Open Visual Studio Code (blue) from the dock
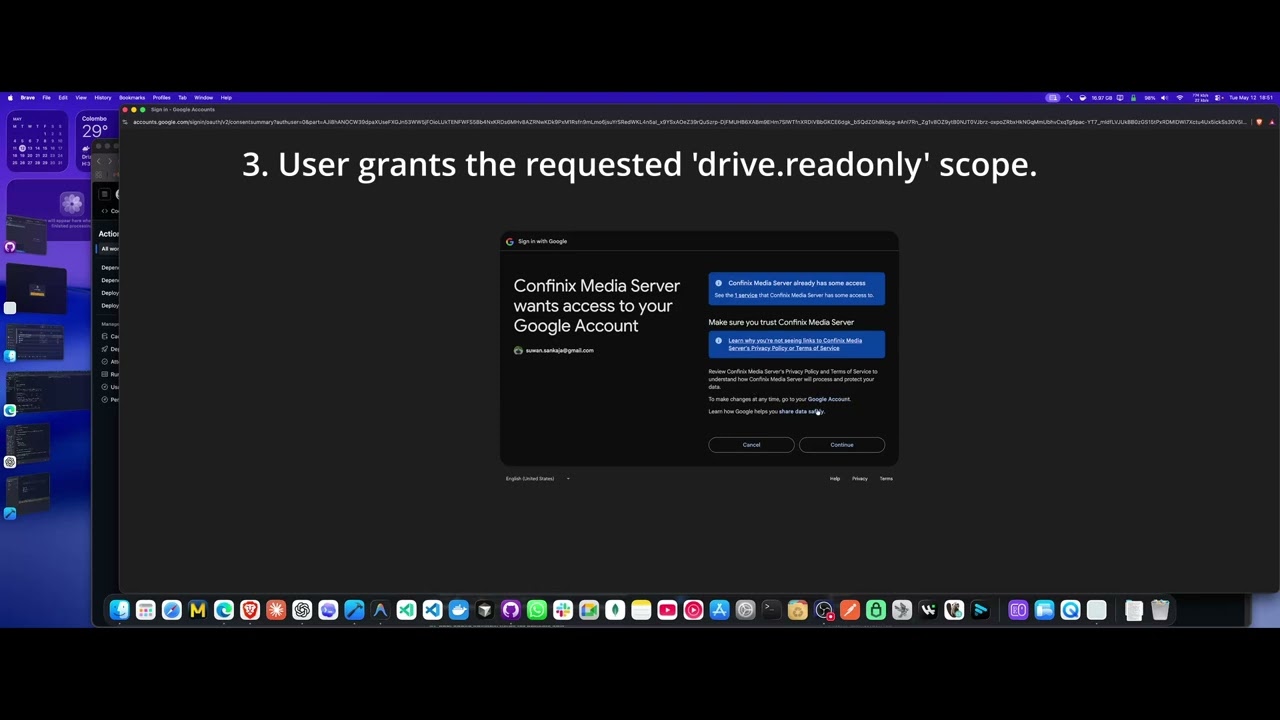Image resolution: width=1280 pixels, height=720 pixels. click(432, 610)
